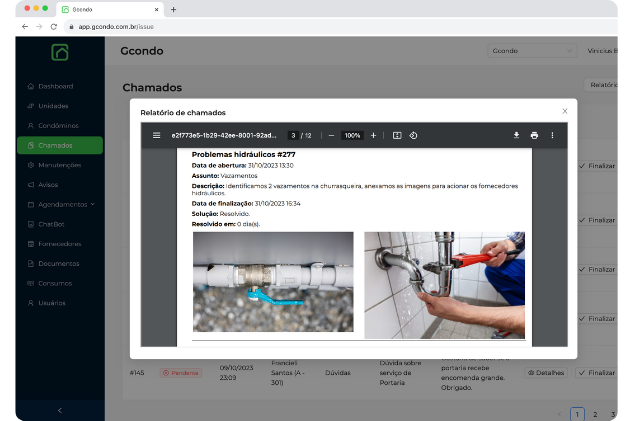Go to page 2 in pagination
The width and height of the screenshot is (633, 421).
point(595,414)
